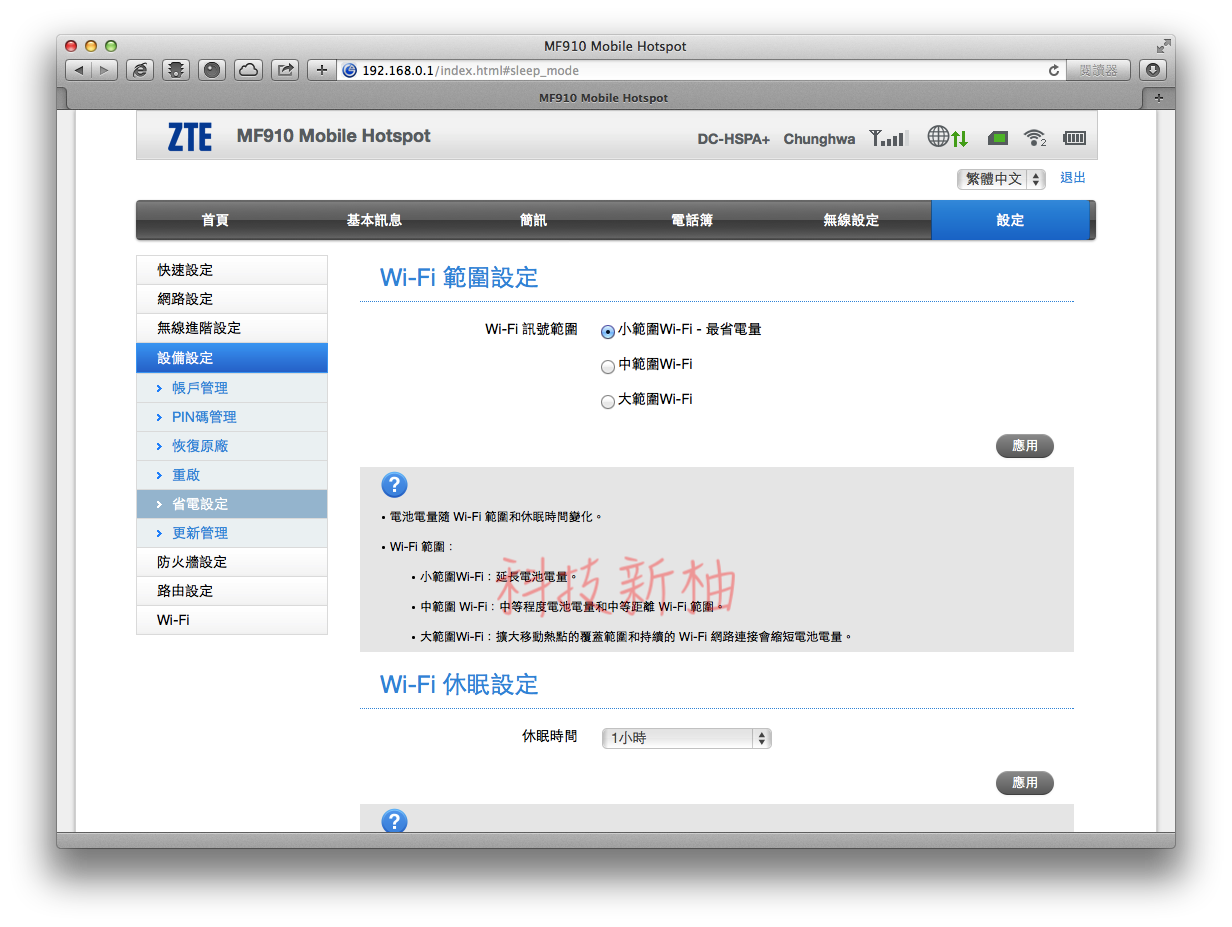The height and width of the screenshot is (927, 1232).
Task: Open 網路設定 in the sidebar
Action: tap(232, 299)
